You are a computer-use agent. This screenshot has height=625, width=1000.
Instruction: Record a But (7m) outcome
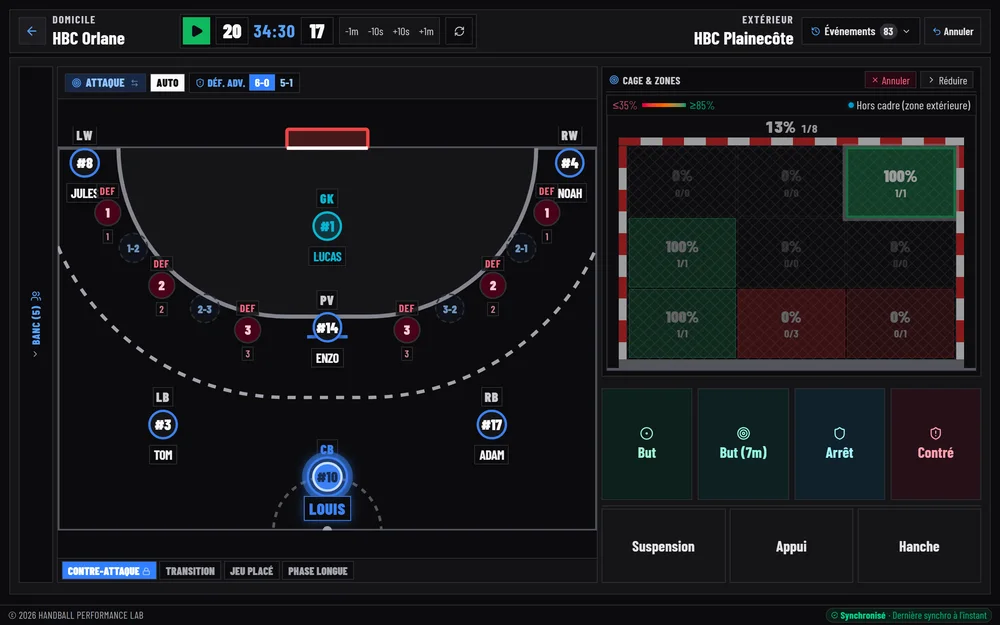point(743,444)
